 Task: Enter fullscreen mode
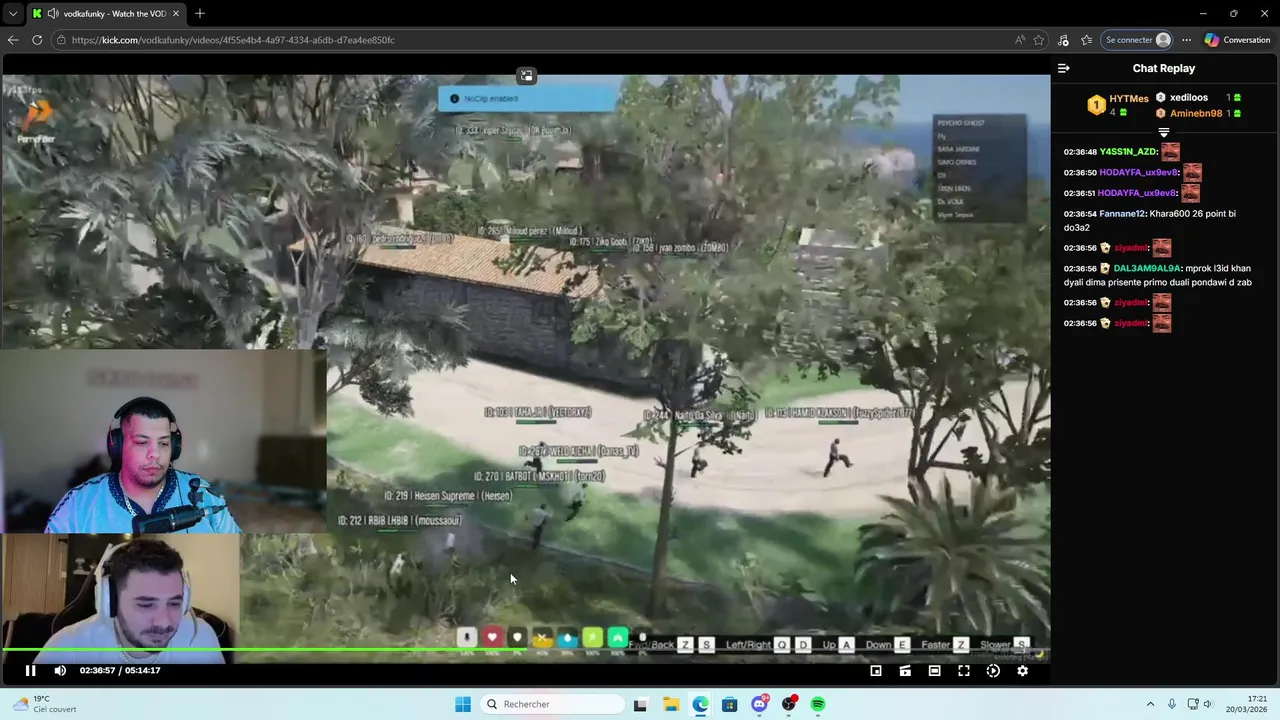pos(964,671)
